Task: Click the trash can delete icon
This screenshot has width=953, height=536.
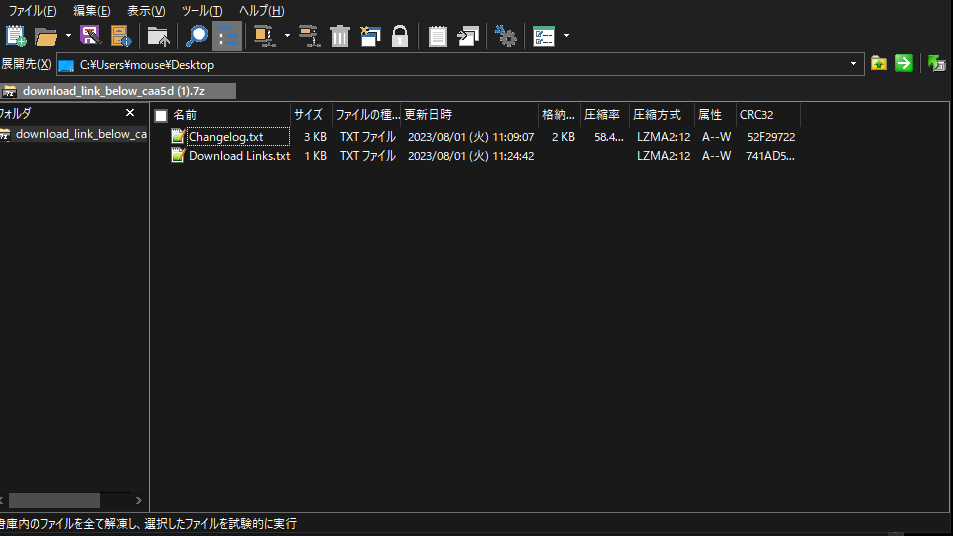Action: click(x=340, y=37)
